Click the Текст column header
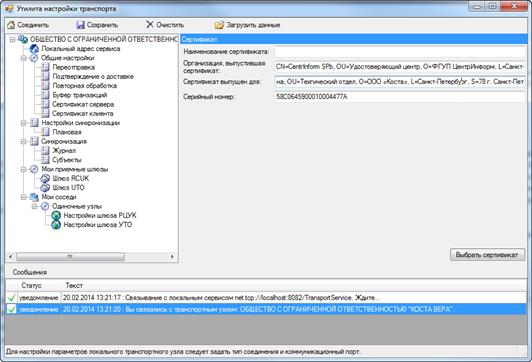The height and width of the screenshot is (362, 532). [x=74, y=285]
